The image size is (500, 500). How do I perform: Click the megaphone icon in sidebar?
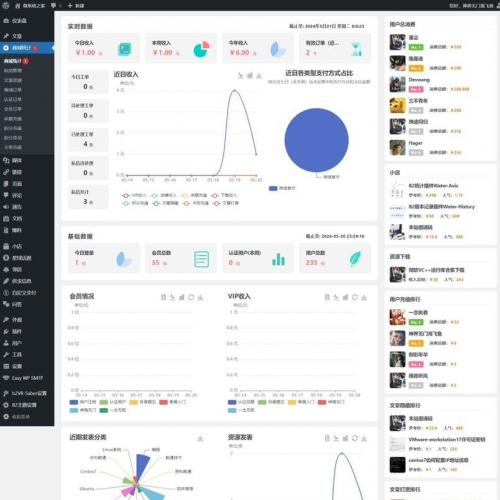pyautogui.click(x=6, y=207)
